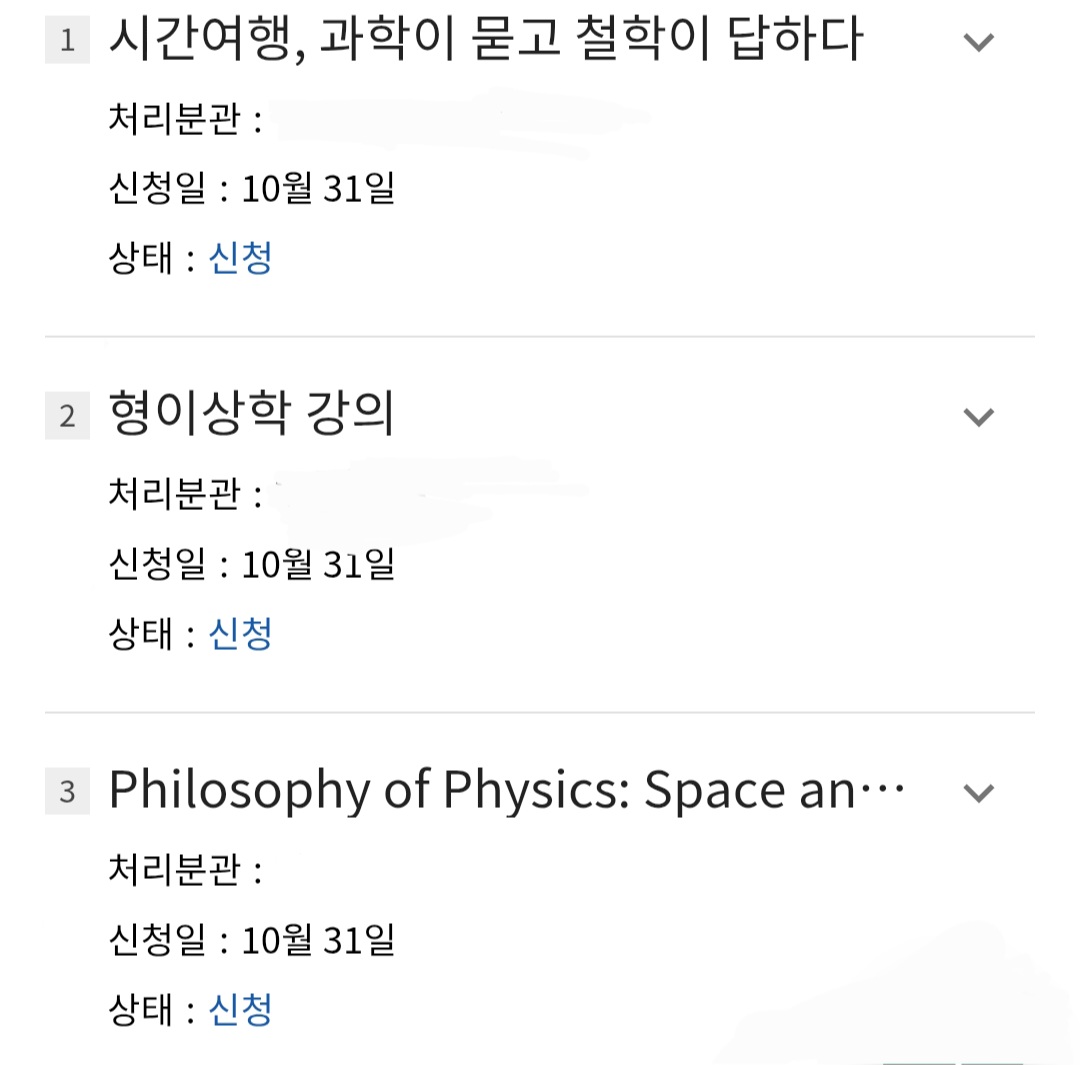Viewport: 1080px width, 1065px height.
Task: Open the Philosophy of Physics: Space title
Action: 506,791
